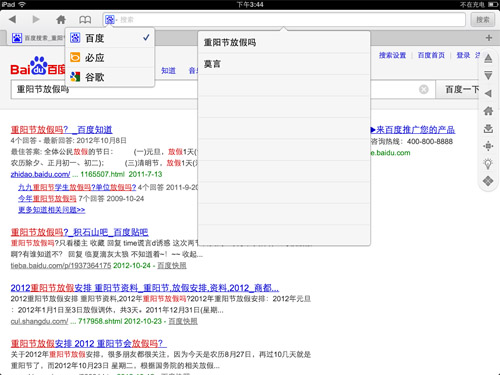Viewport: 500px width, 375px height.
Task: Tap the 搜索 button in the toolbar
Action: [482, 20]
